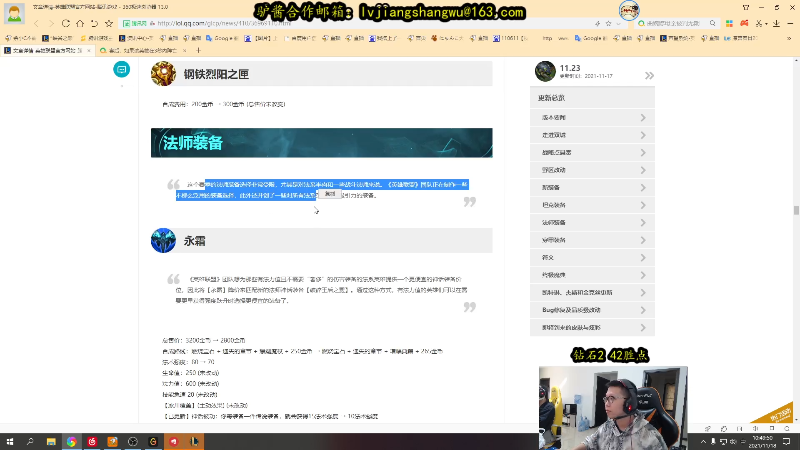This screenshot has height=450, width=800.
Task: Click the scissors screenshot tool icon
Action: (x=759, y=23)
